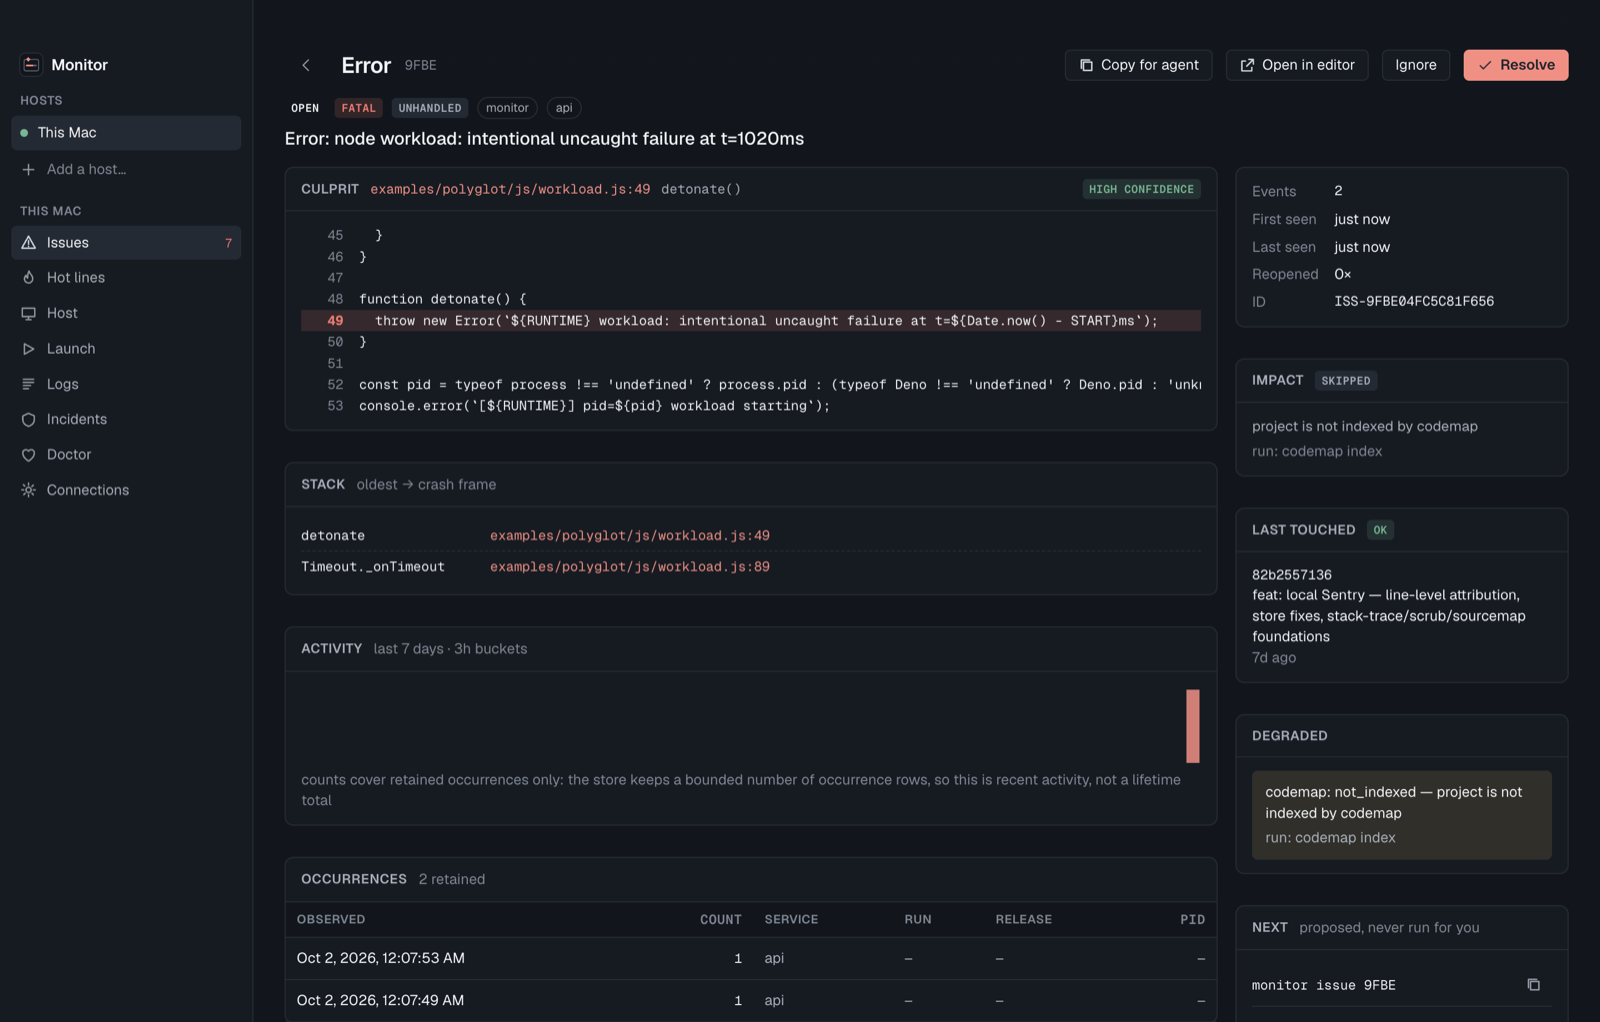Click the Issues count badge 7
Screen dimensions: 1600x1022
[228, 243]
